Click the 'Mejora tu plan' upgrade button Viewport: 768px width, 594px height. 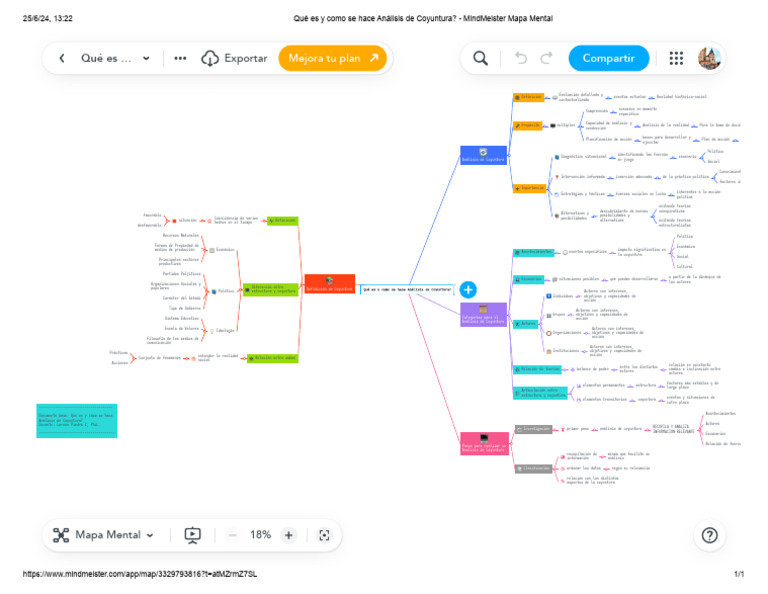click(x=333, y=58)
